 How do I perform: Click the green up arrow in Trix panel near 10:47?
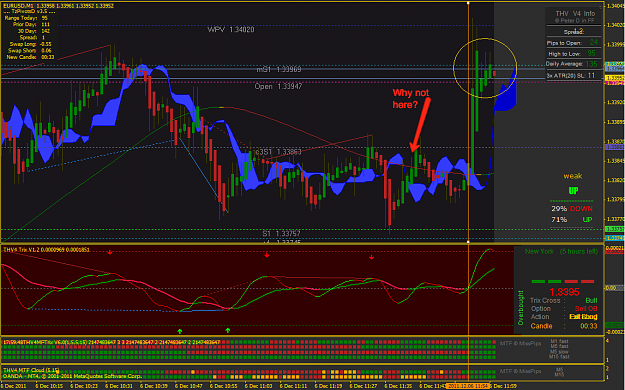pyautogui.click(x=180, y=331)
